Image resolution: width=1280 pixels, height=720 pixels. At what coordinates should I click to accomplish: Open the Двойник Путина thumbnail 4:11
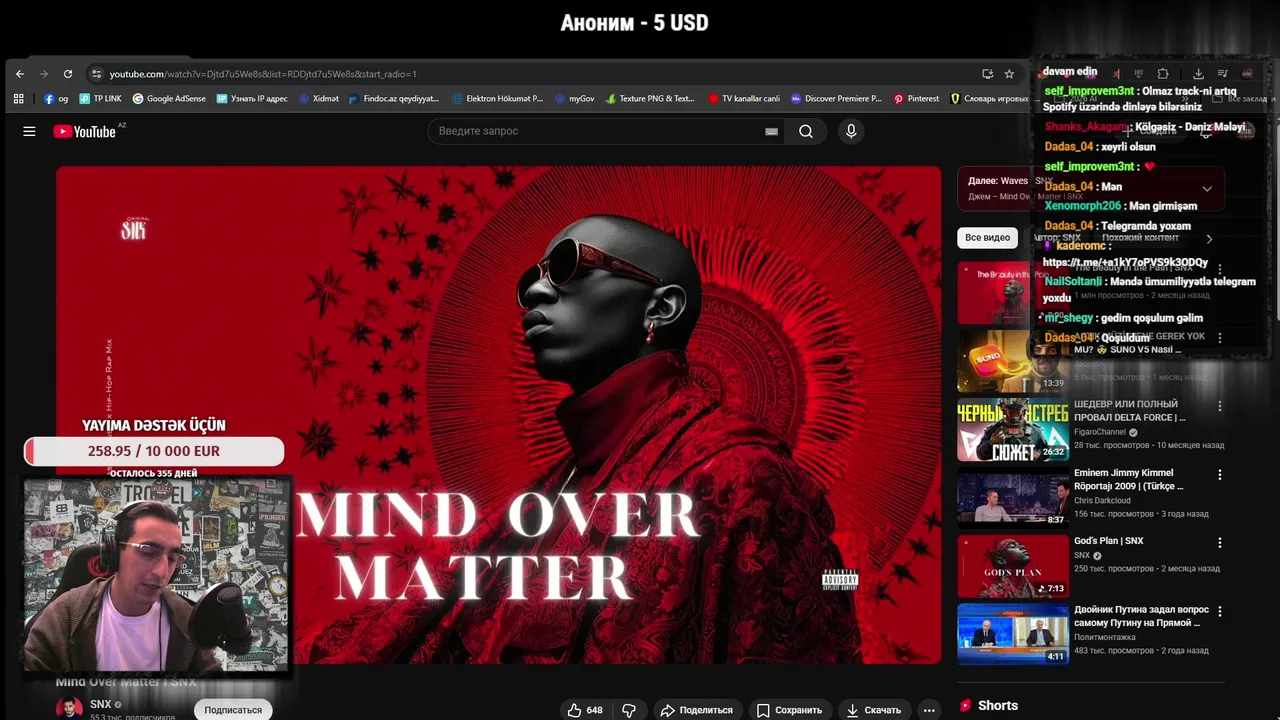point(1013,635)
